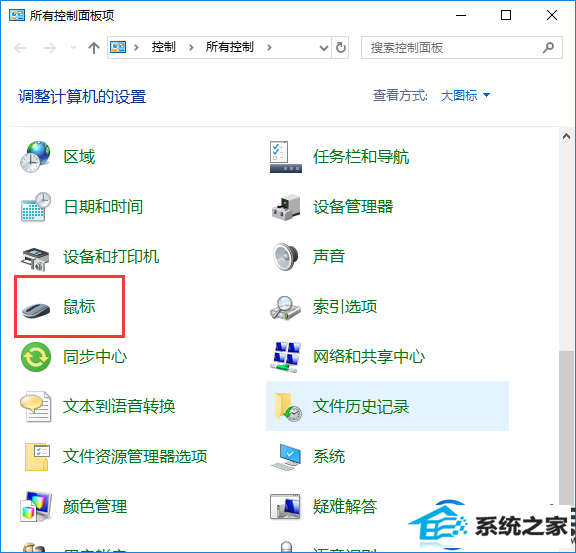Select the 控制 breadcrumb segment
This screenshot has width=576, height=553.
point(163,47)
